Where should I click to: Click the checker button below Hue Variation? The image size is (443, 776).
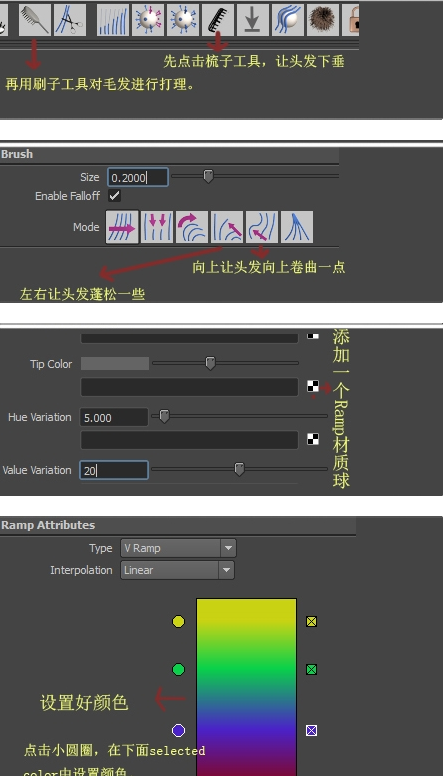pyautogui.click(x=313, y=439)
